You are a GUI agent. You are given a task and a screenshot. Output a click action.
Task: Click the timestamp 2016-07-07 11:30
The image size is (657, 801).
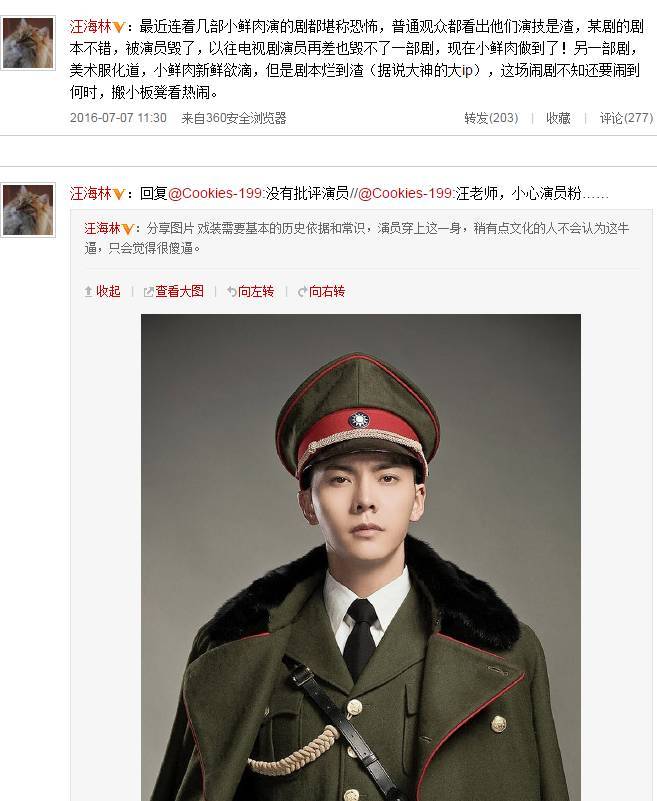tap(118, 118)
